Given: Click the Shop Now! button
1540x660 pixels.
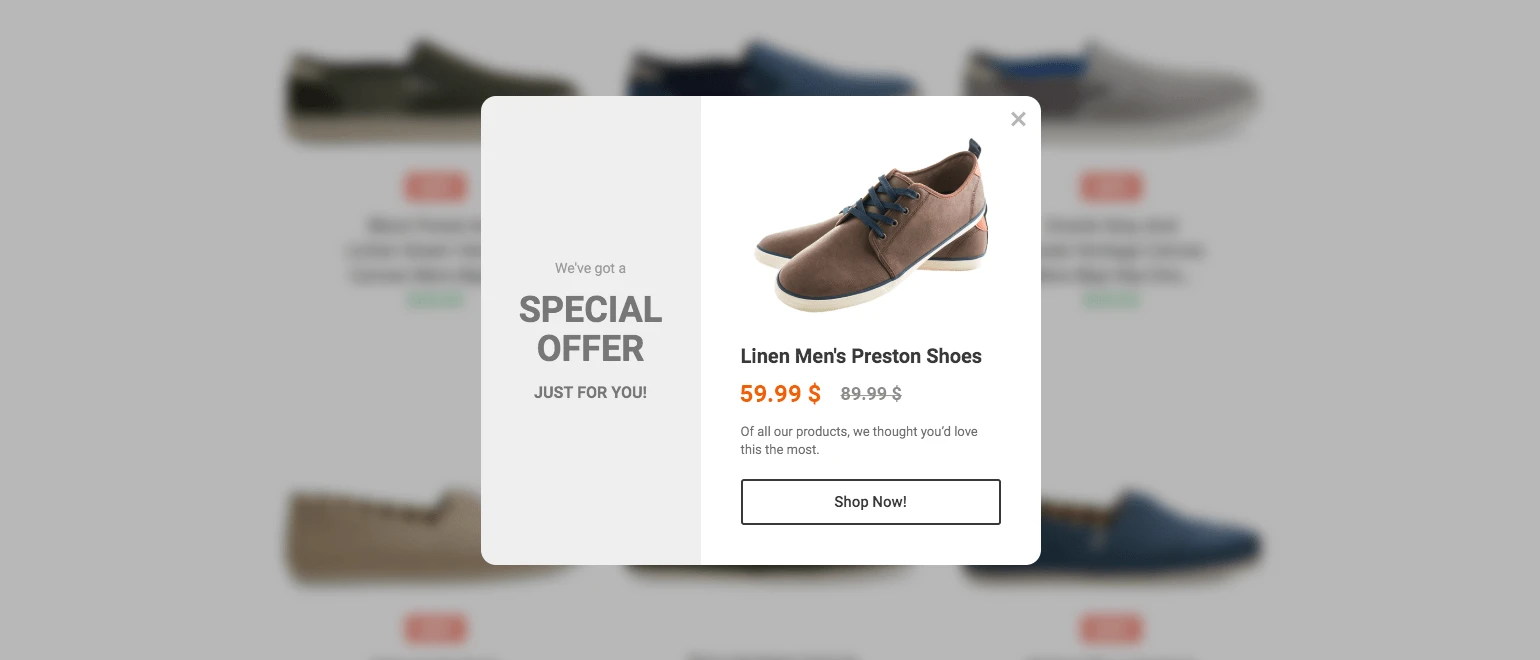Looking at the screenshot, I should (870, 502).
